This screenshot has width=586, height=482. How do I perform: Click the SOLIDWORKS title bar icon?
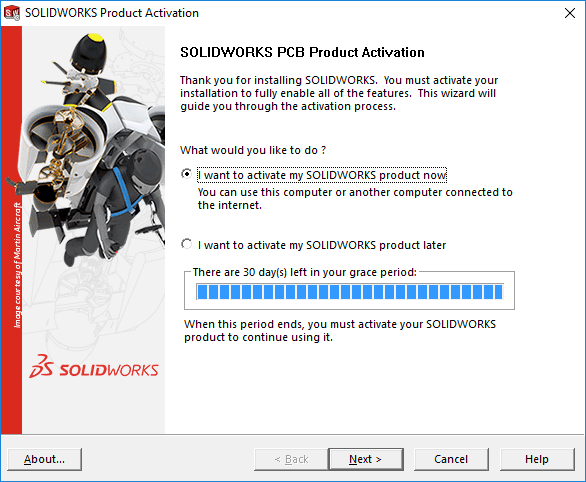(12, 13)
